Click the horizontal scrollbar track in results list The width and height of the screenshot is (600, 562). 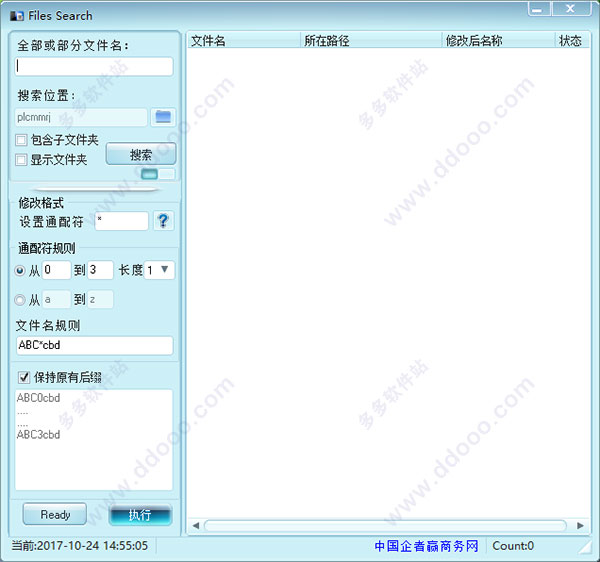tap(385, 526)
